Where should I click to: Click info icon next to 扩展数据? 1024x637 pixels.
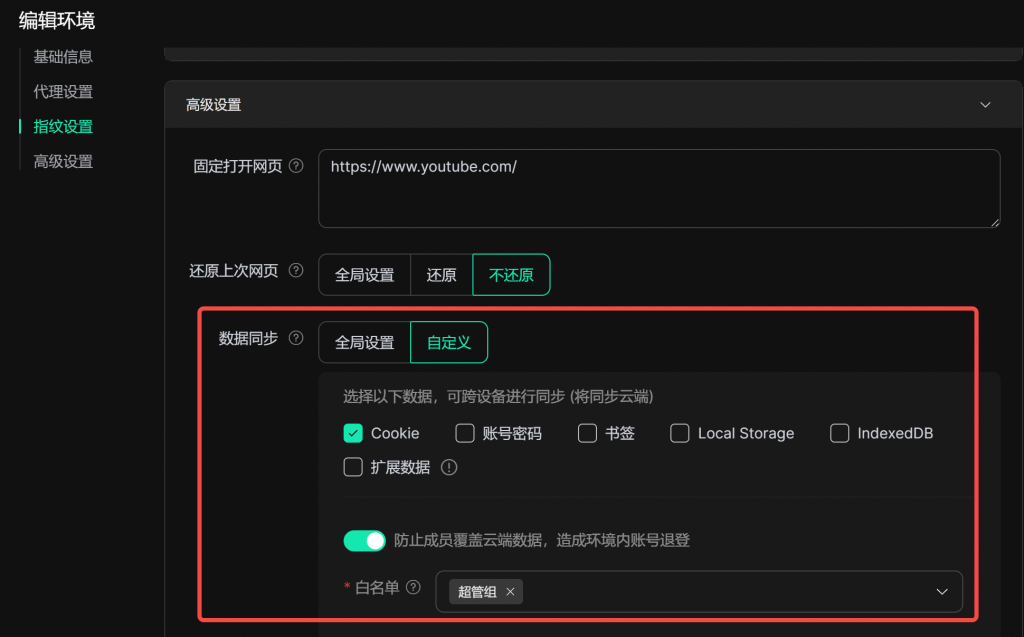point(449,467)
